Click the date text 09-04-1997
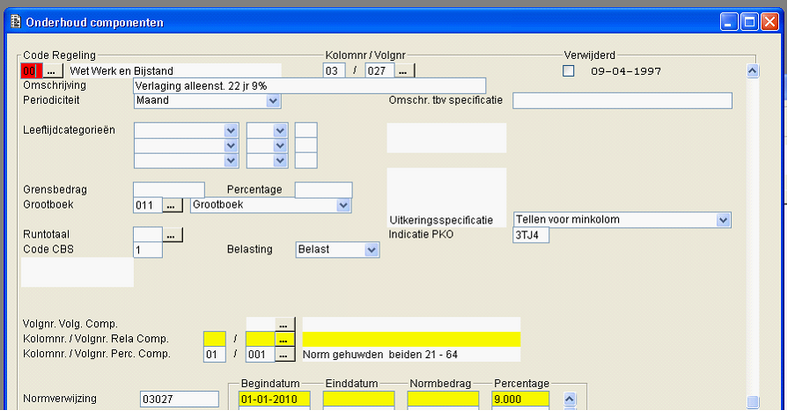 click(x=626, y=71)
